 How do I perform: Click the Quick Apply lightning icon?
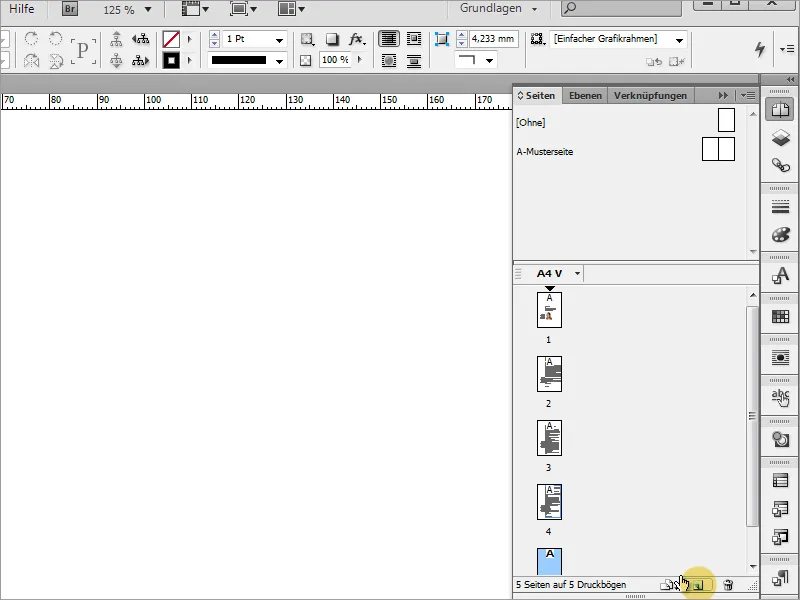(760, 49)
